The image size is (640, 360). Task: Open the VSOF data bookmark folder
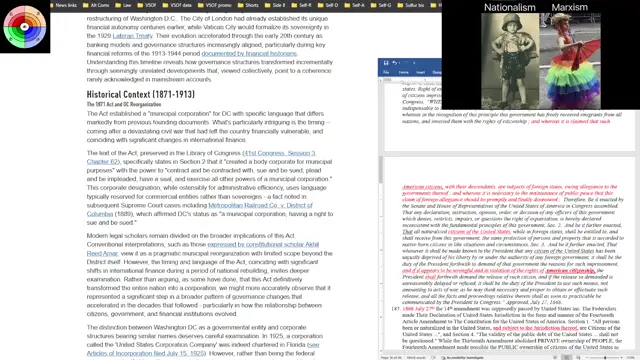(177, 5)
